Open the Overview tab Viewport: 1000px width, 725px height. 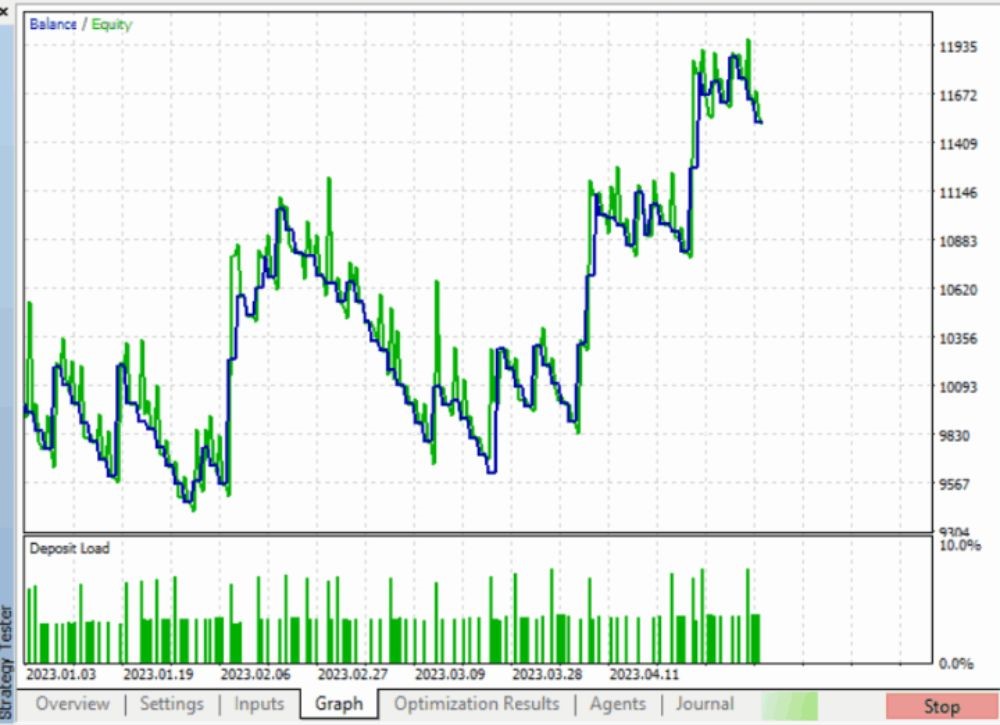pos(73,704)
